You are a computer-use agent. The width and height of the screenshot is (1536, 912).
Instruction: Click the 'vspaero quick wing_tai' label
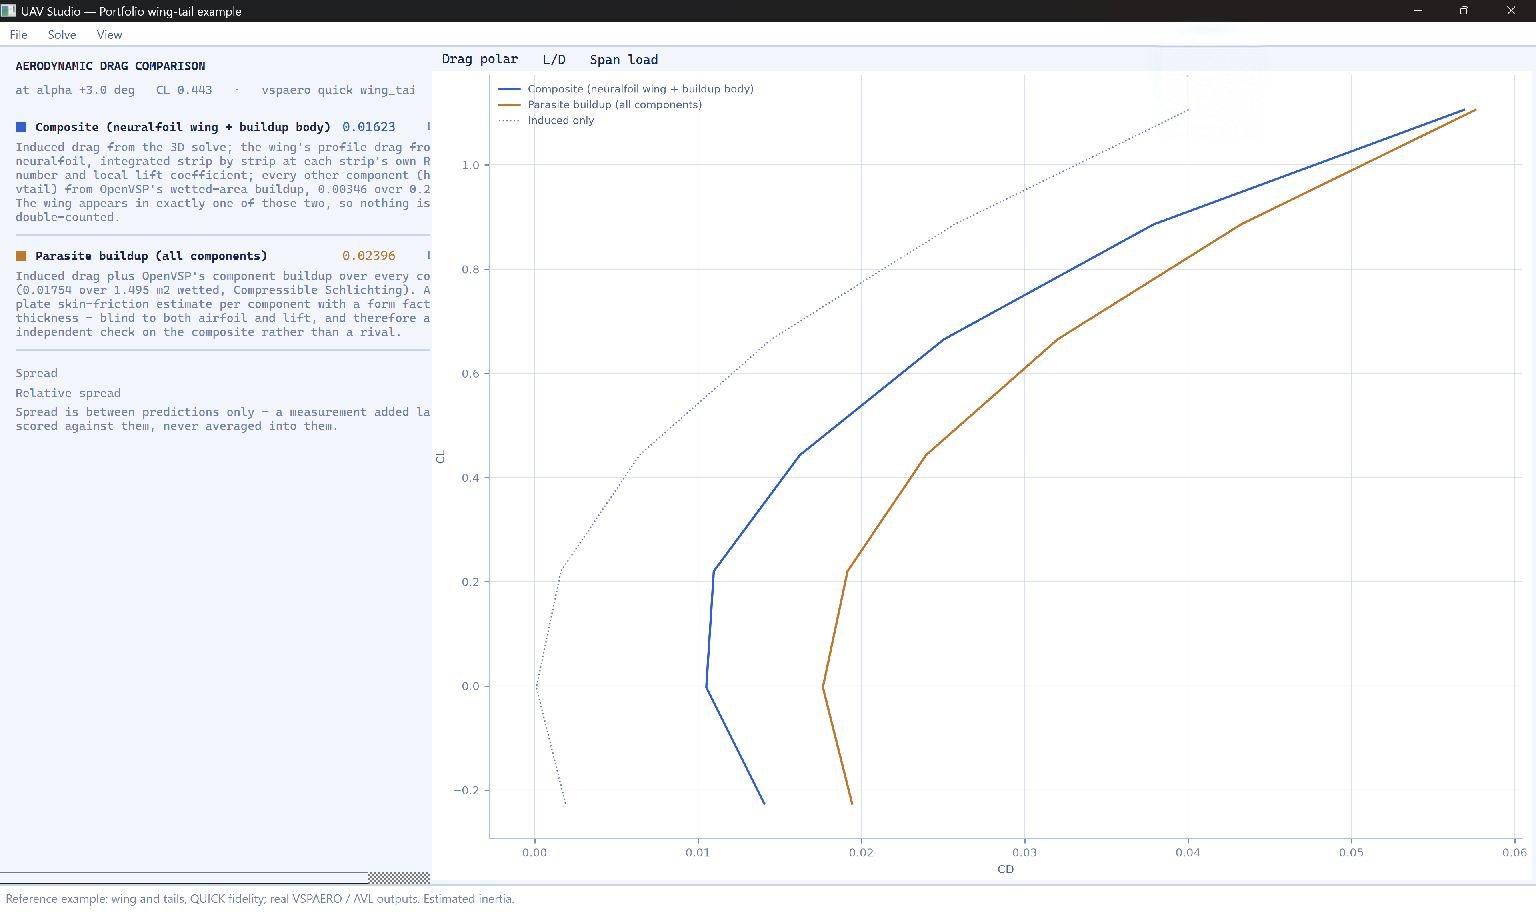pos(338,90)
